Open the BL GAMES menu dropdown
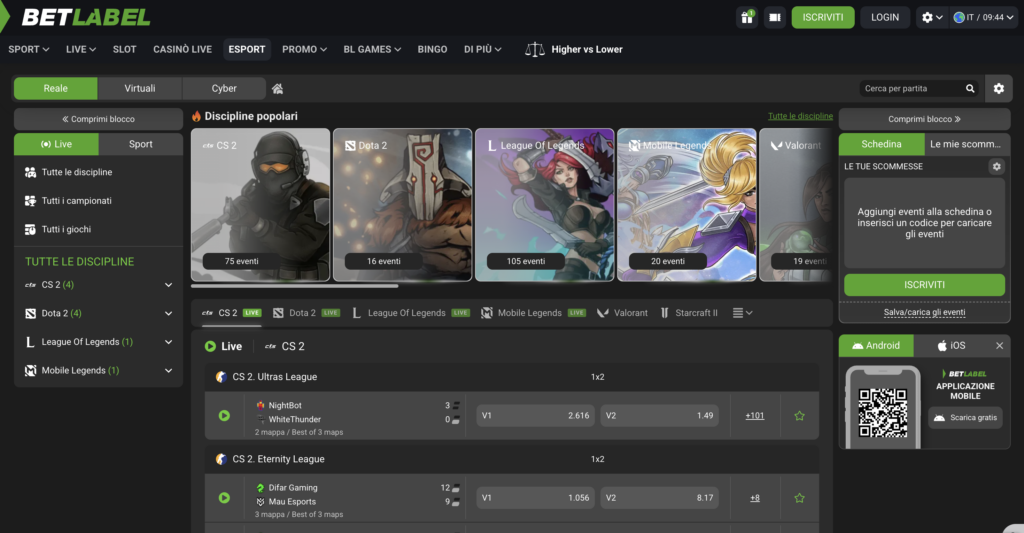The image size is (1024, 533). (372, 49)
